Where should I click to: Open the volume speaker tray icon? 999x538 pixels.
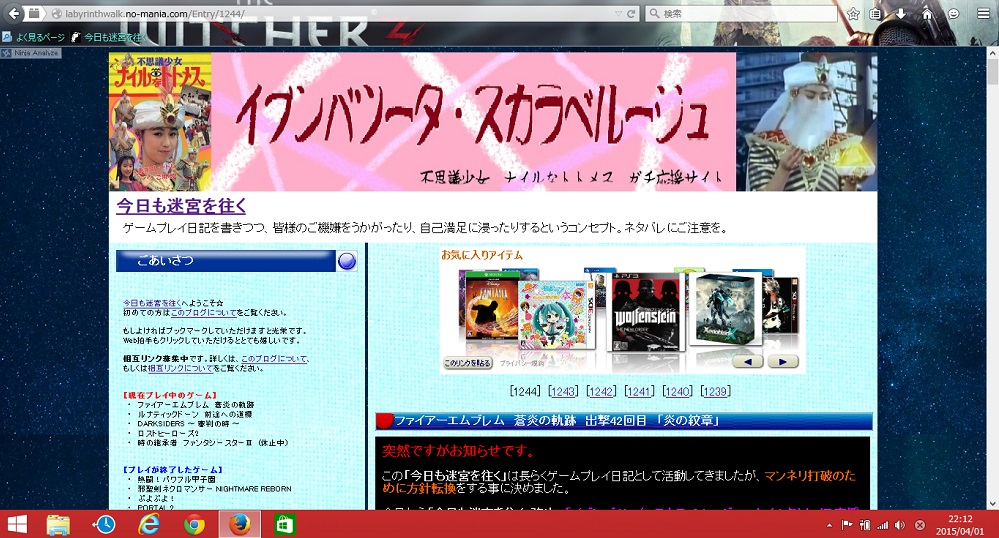click(900, 525)
